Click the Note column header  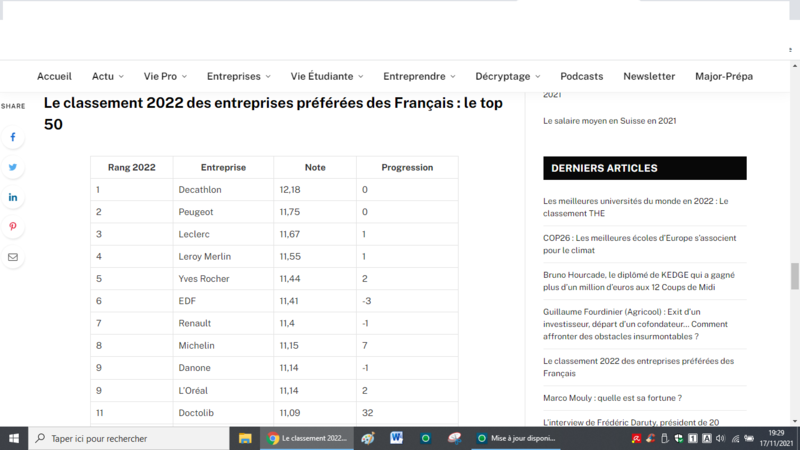click(315, 167)
